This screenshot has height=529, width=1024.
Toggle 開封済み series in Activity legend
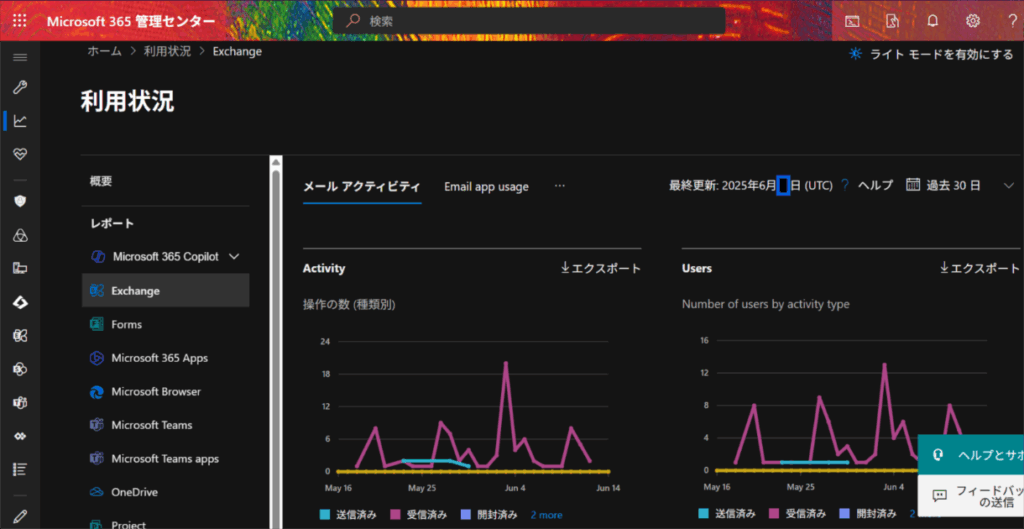(489, 515)
